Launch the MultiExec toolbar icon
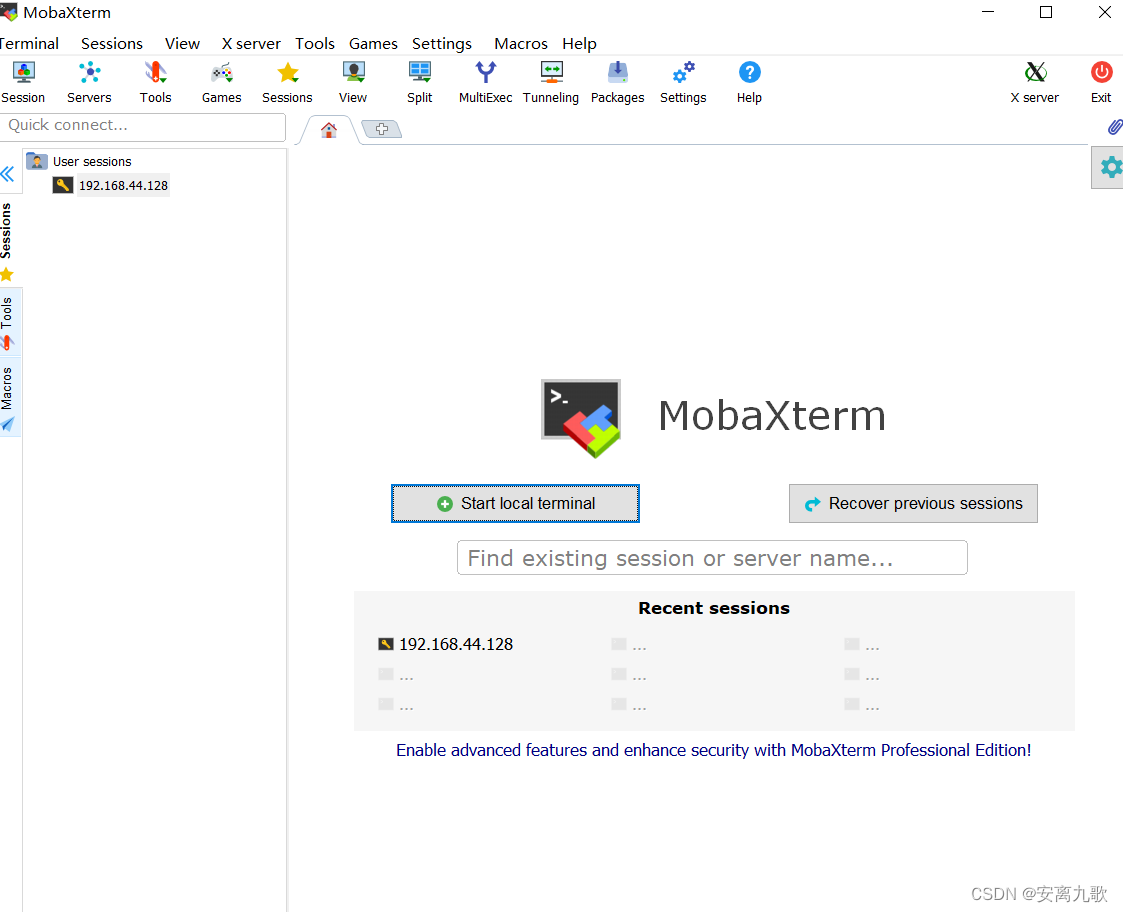This screenshot has width=1123, height=912. click(486, 82)
